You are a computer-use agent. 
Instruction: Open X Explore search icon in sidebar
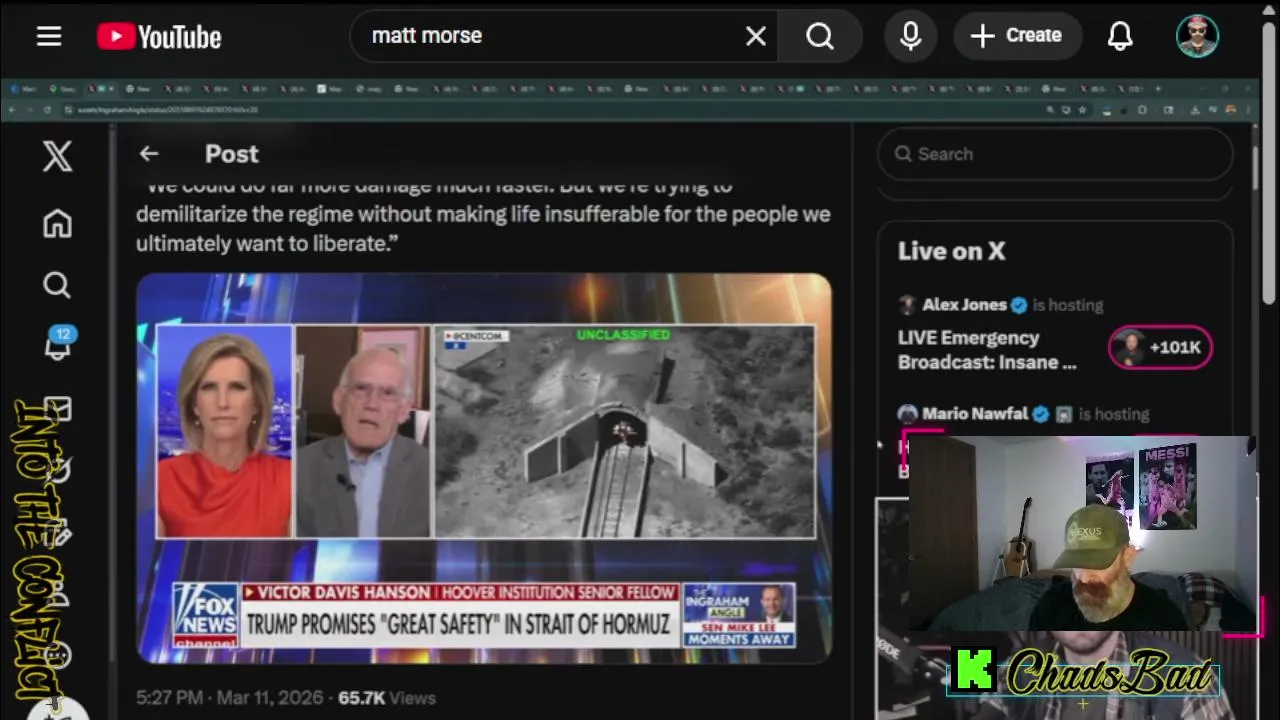tap(57, 285)
